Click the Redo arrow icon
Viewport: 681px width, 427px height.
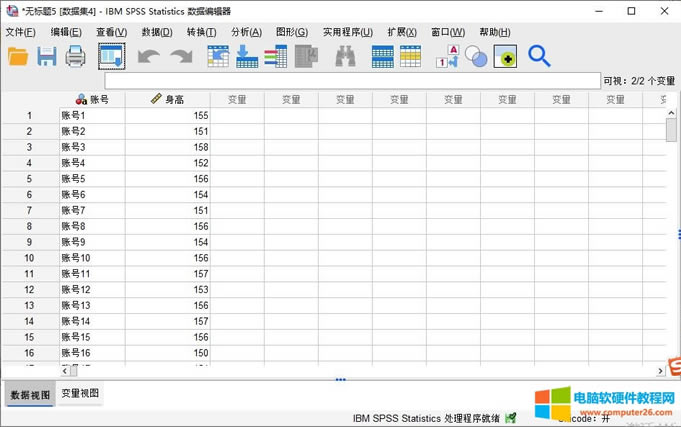(x=180, y=57)
